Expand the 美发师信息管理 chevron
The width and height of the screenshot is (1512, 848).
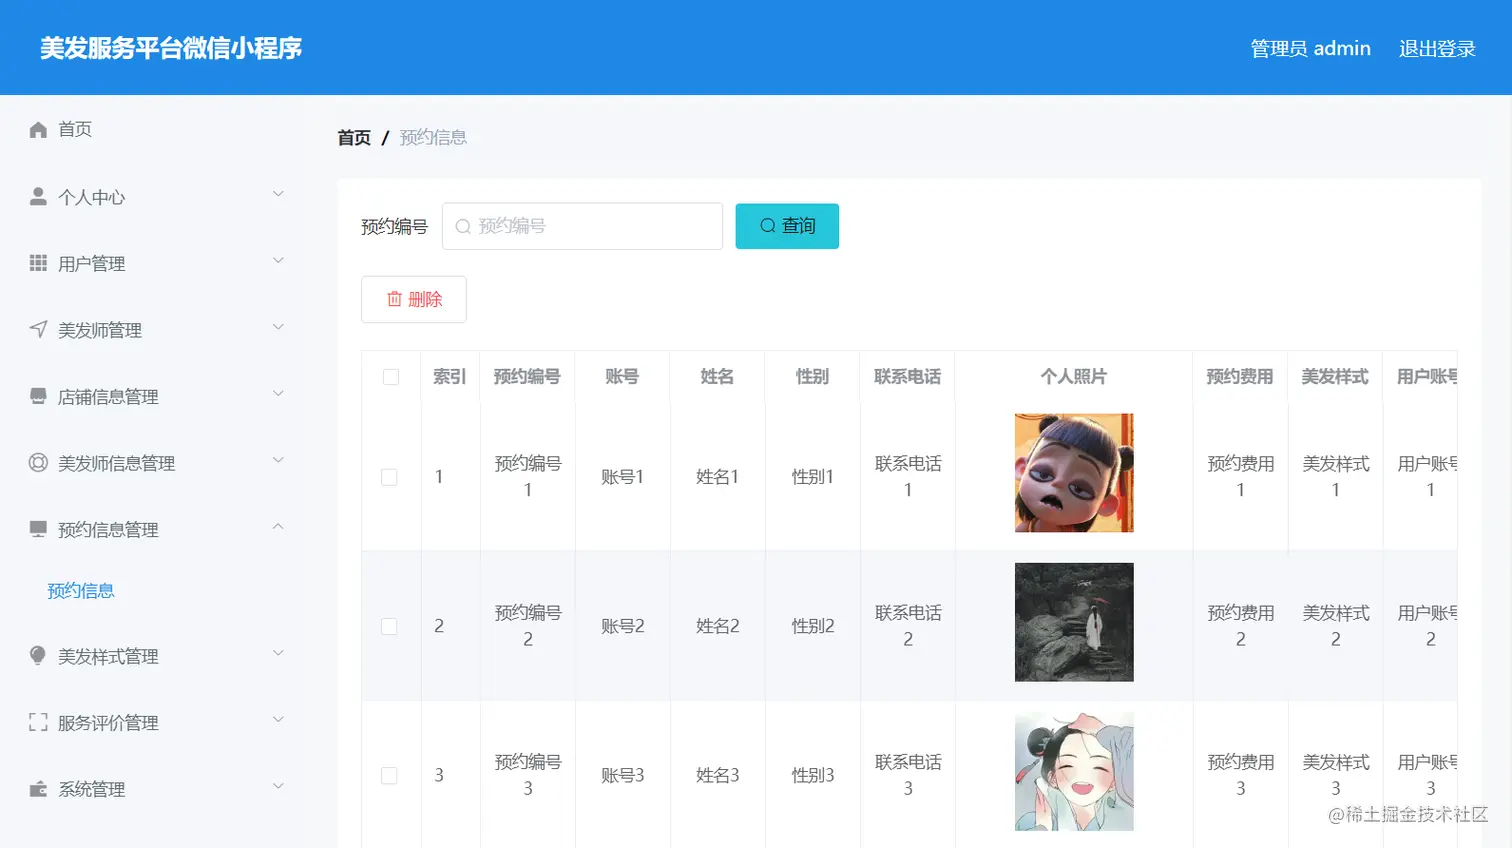[x=279, y=460]
